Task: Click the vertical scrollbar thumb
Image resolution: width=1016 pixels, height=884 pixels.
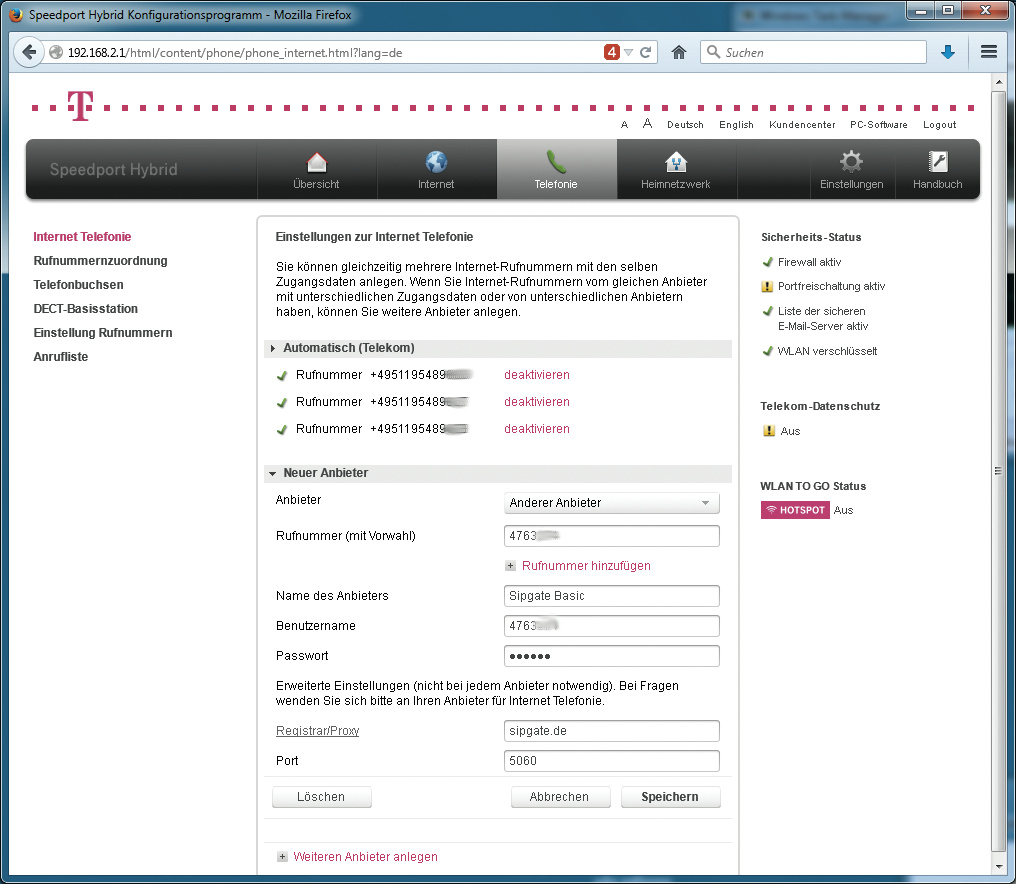Action: 999,472
